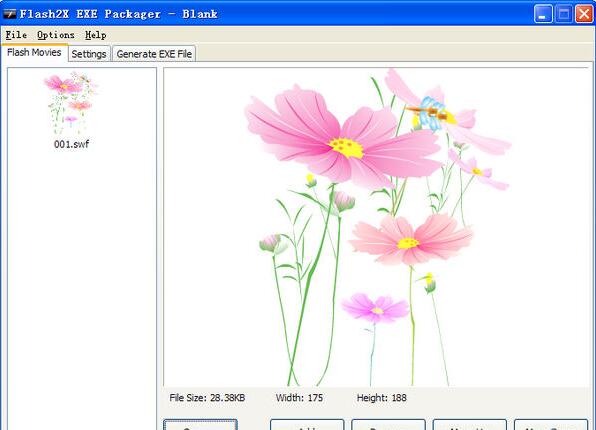The image size is (596, 430).
Task: Click the 001.swf file name label
Action: coord(71,144)
